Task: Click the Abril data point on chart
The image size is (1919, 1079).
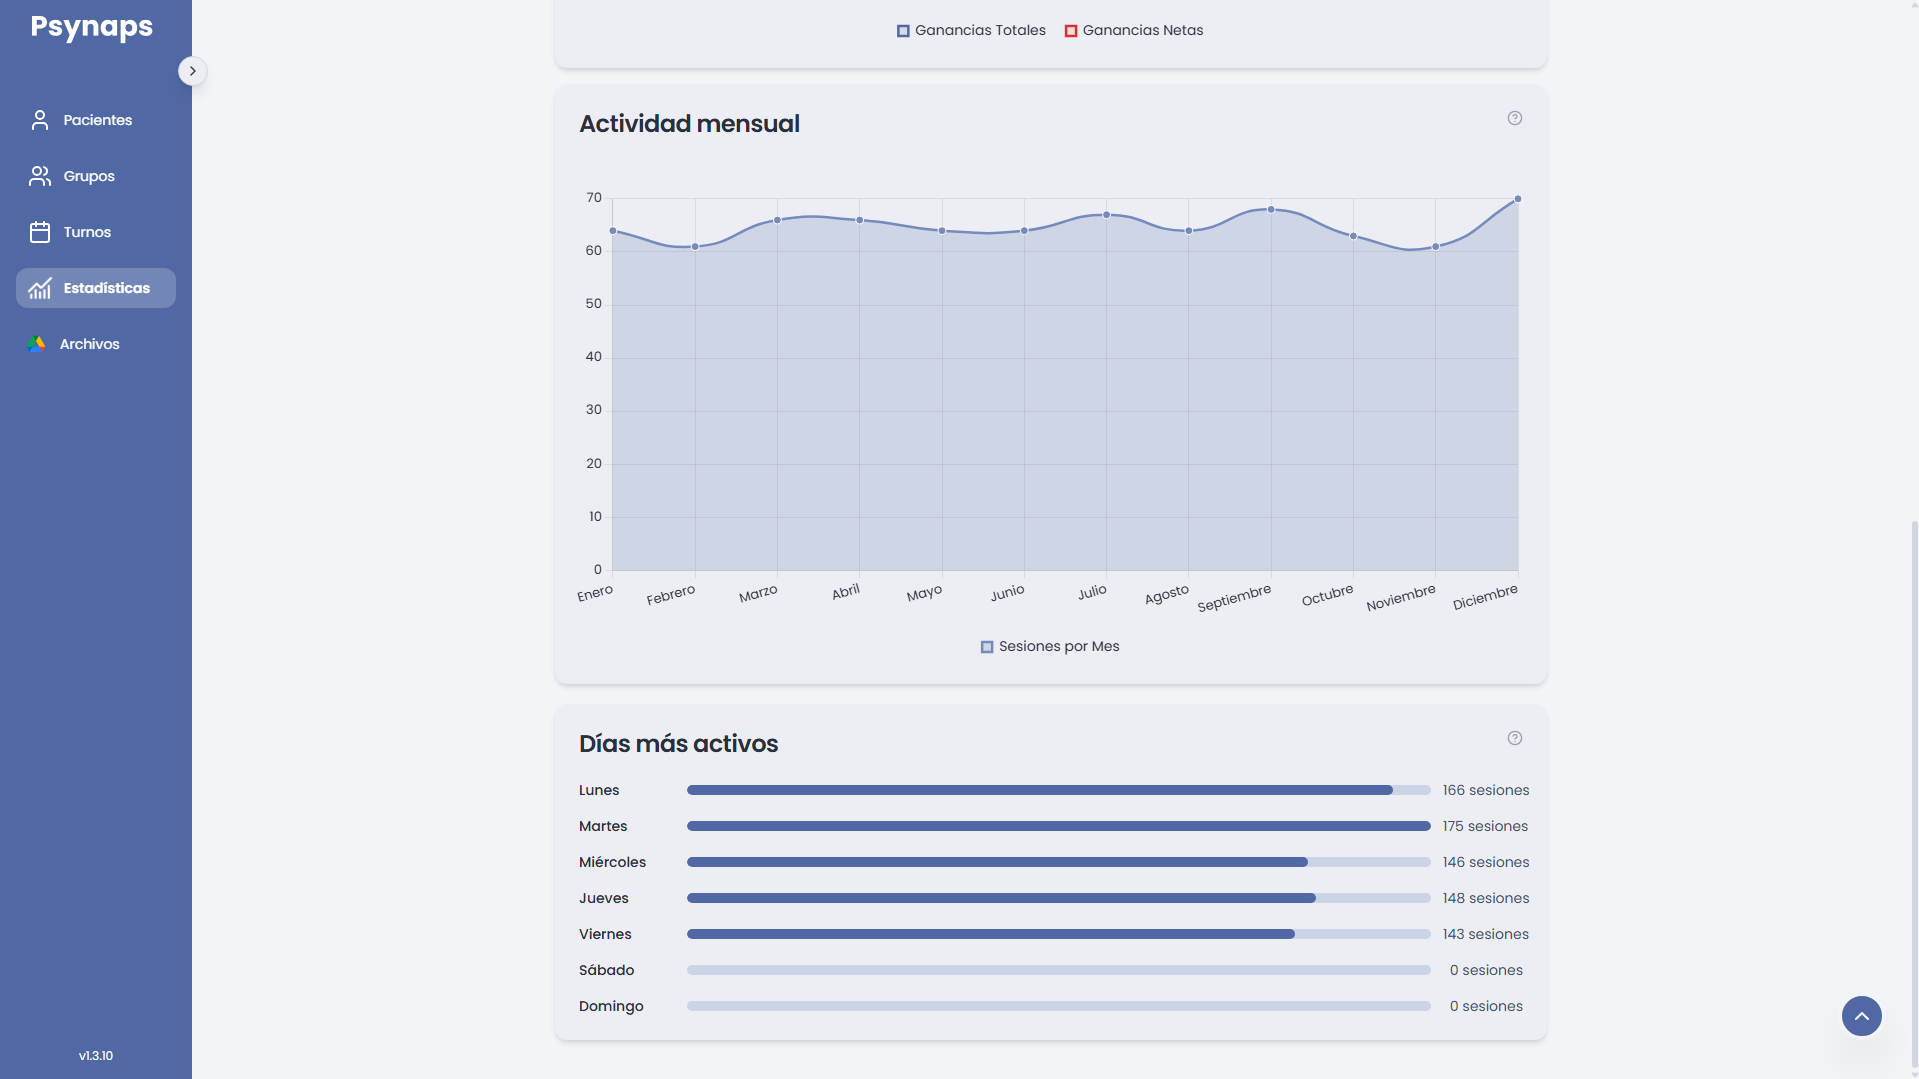Action: click(860, 220)
